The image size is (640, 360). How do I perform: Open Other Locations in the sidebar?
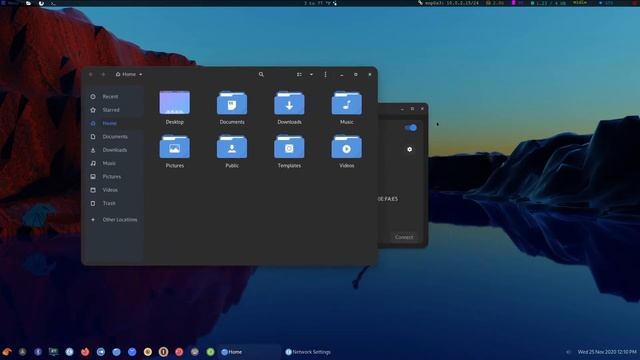pyautogui.click(x=114, y=220)
